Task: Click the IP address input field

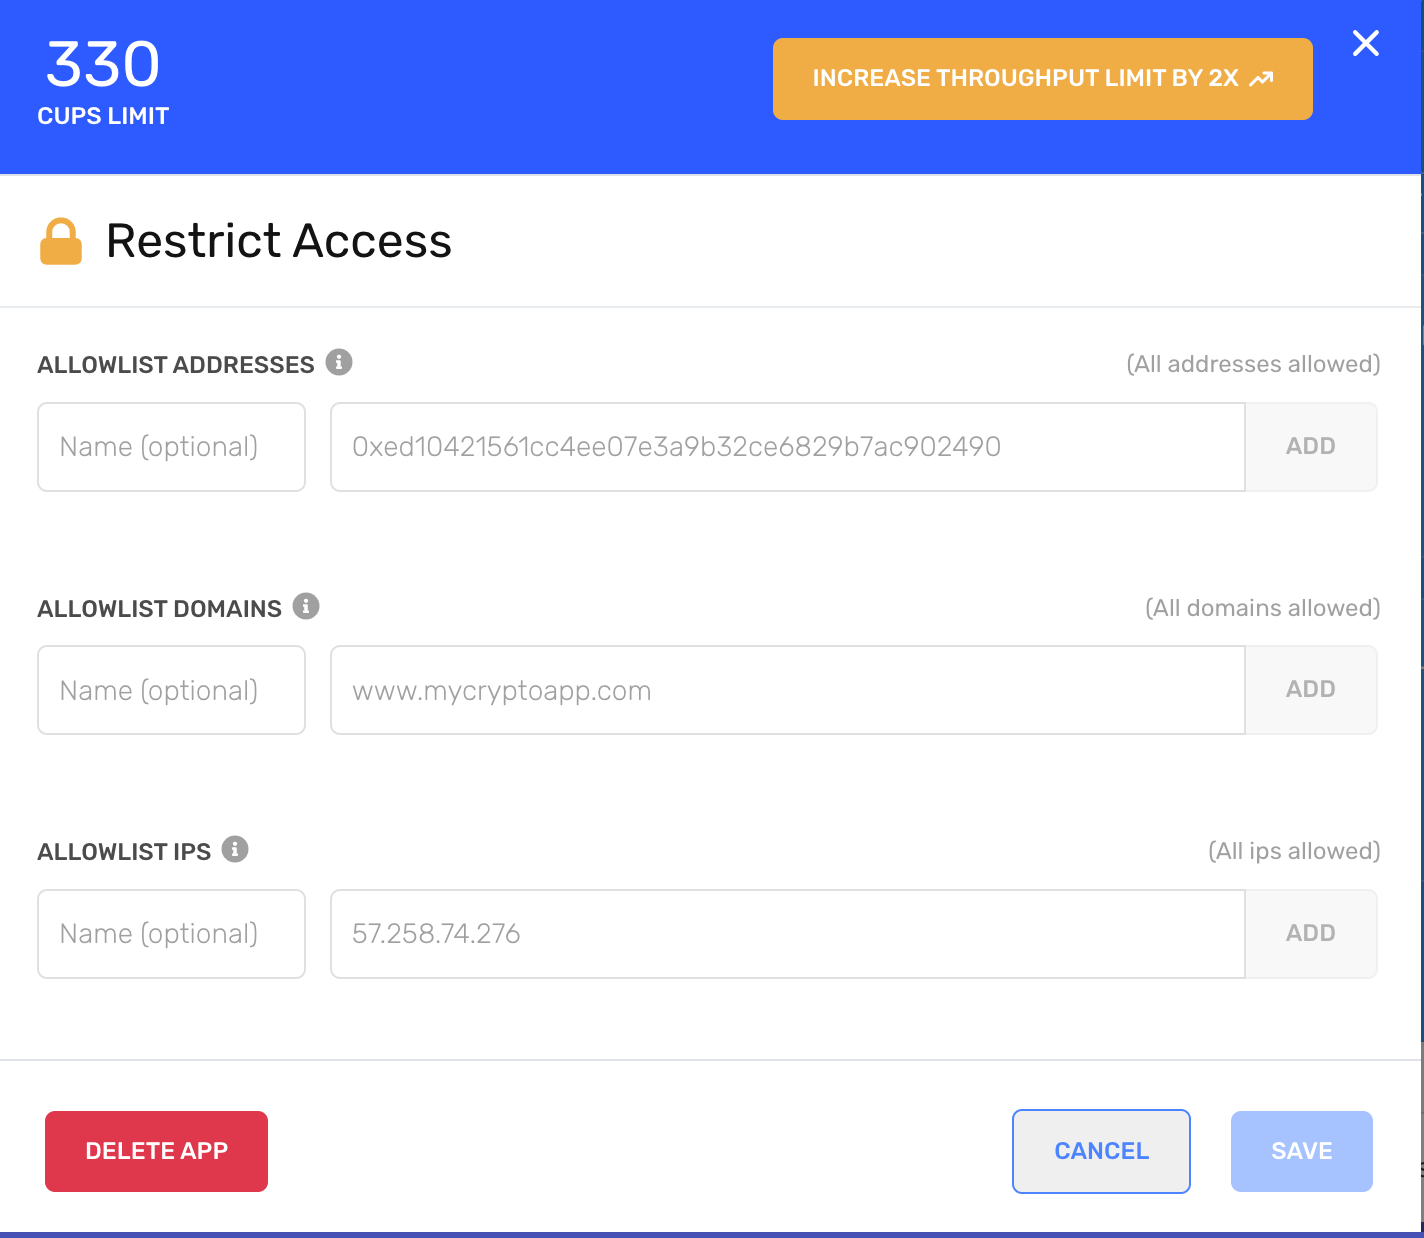Action: pos(787,934)
